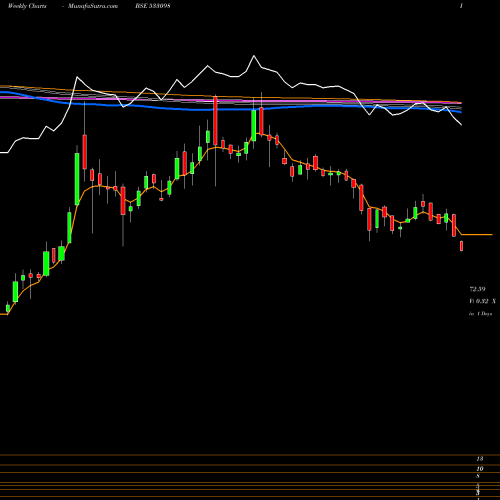Viewport: 500px width, 500px height.
Task: Click the 'MunafaSutra.com' label
Action: [93, 6]
